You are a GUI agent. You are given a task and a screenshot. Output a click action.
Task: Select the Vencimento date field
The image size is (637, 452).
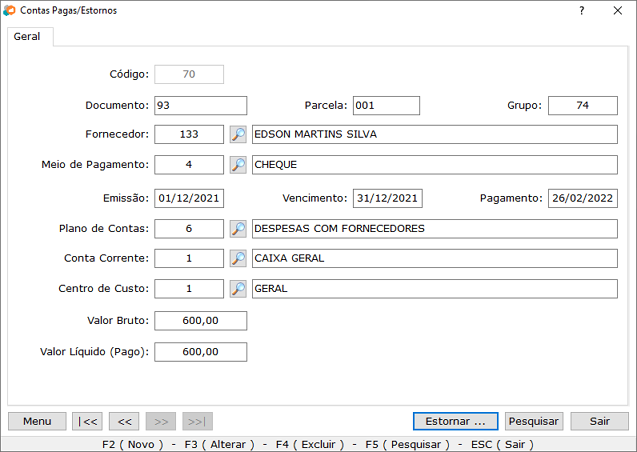coord(387,198)
